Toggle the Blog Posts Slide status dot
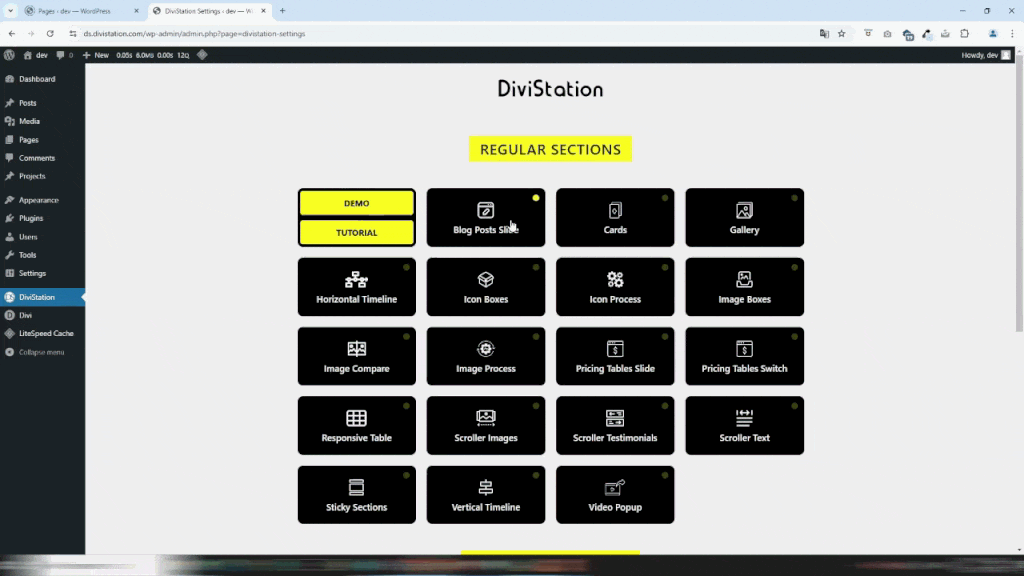 coord(536,198)
